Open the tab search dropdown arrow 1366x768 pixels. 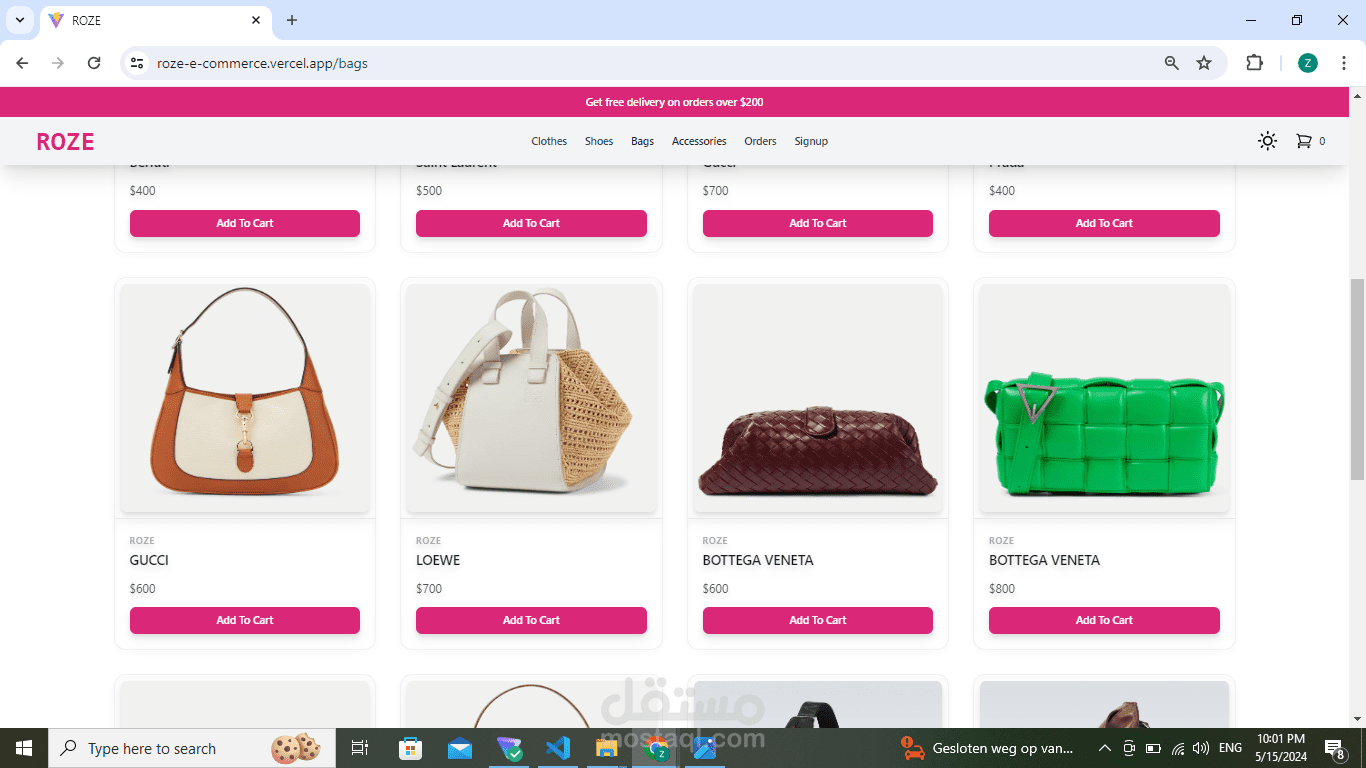click(x=20, y=20)
